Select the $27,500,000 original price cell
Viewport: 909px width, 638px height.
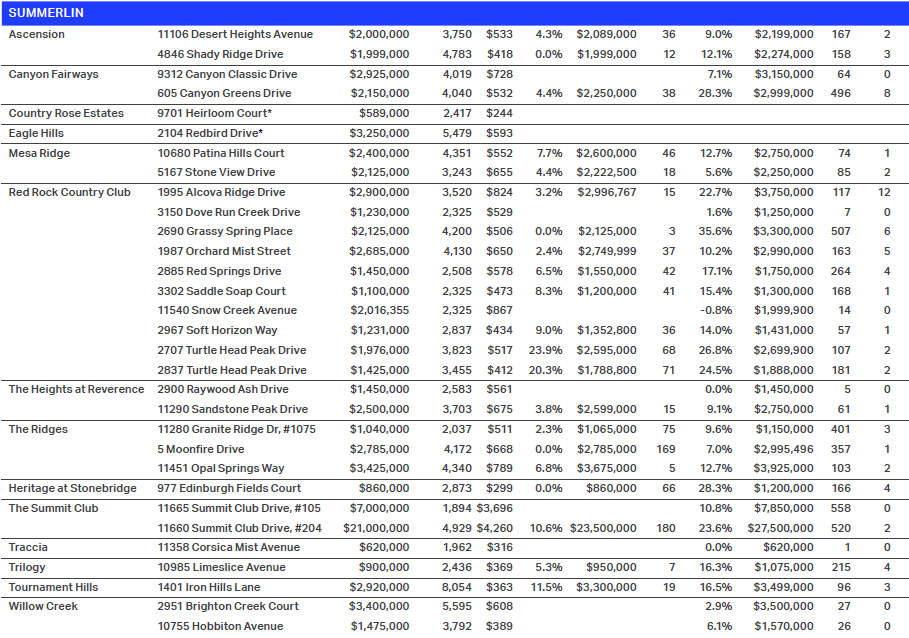783,528
